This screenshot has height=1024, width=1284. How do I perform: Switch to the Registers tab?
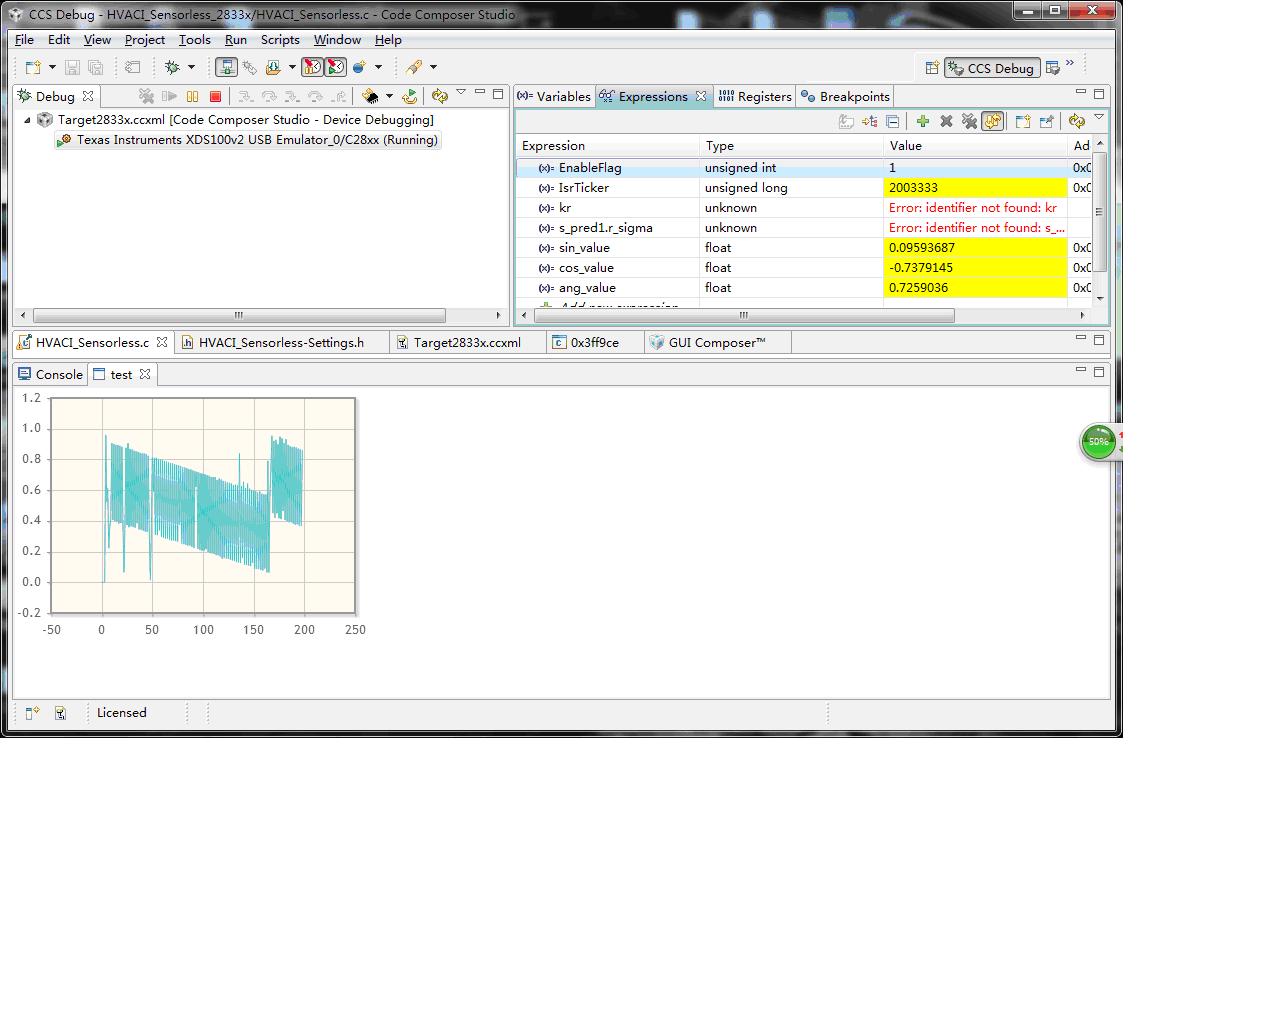764,96
